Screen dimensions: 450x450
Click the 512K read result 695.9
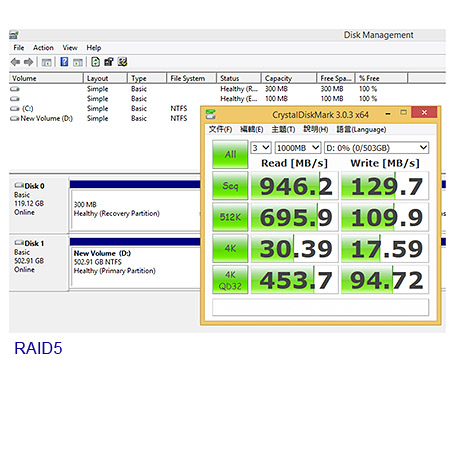point(294,217)
